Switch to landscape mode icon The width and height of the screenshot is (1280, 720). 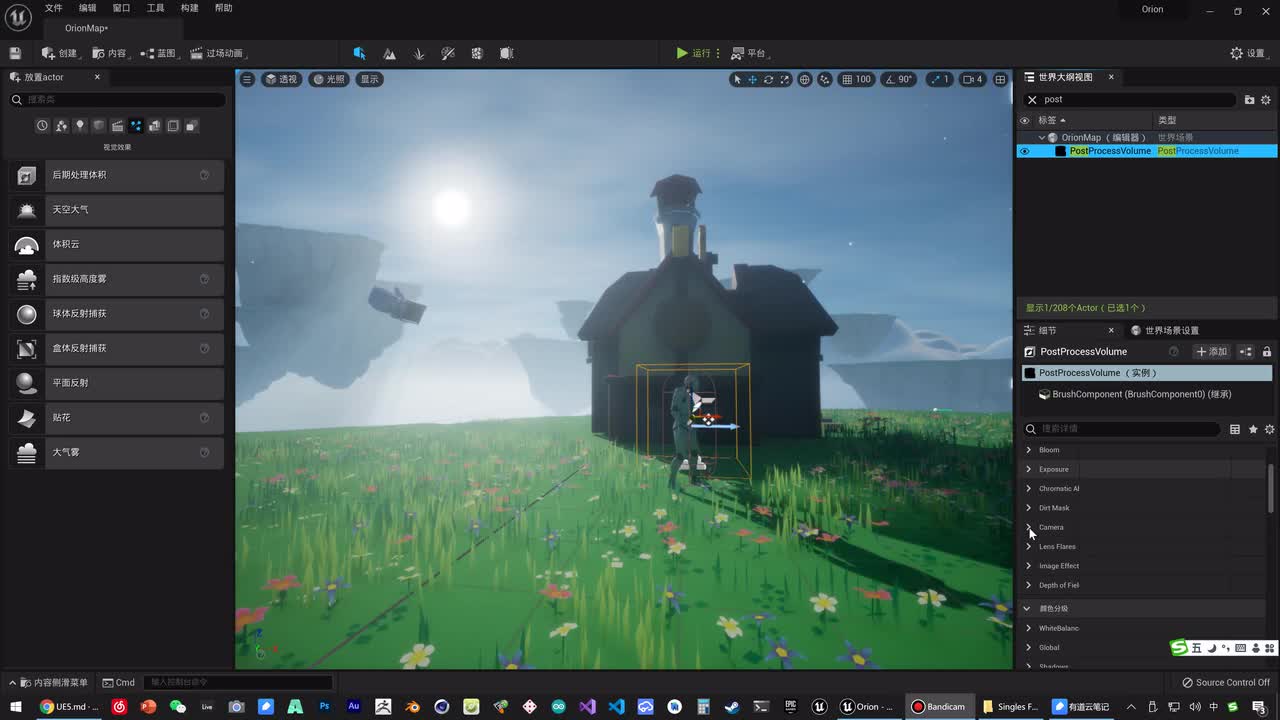pos(389,53)
